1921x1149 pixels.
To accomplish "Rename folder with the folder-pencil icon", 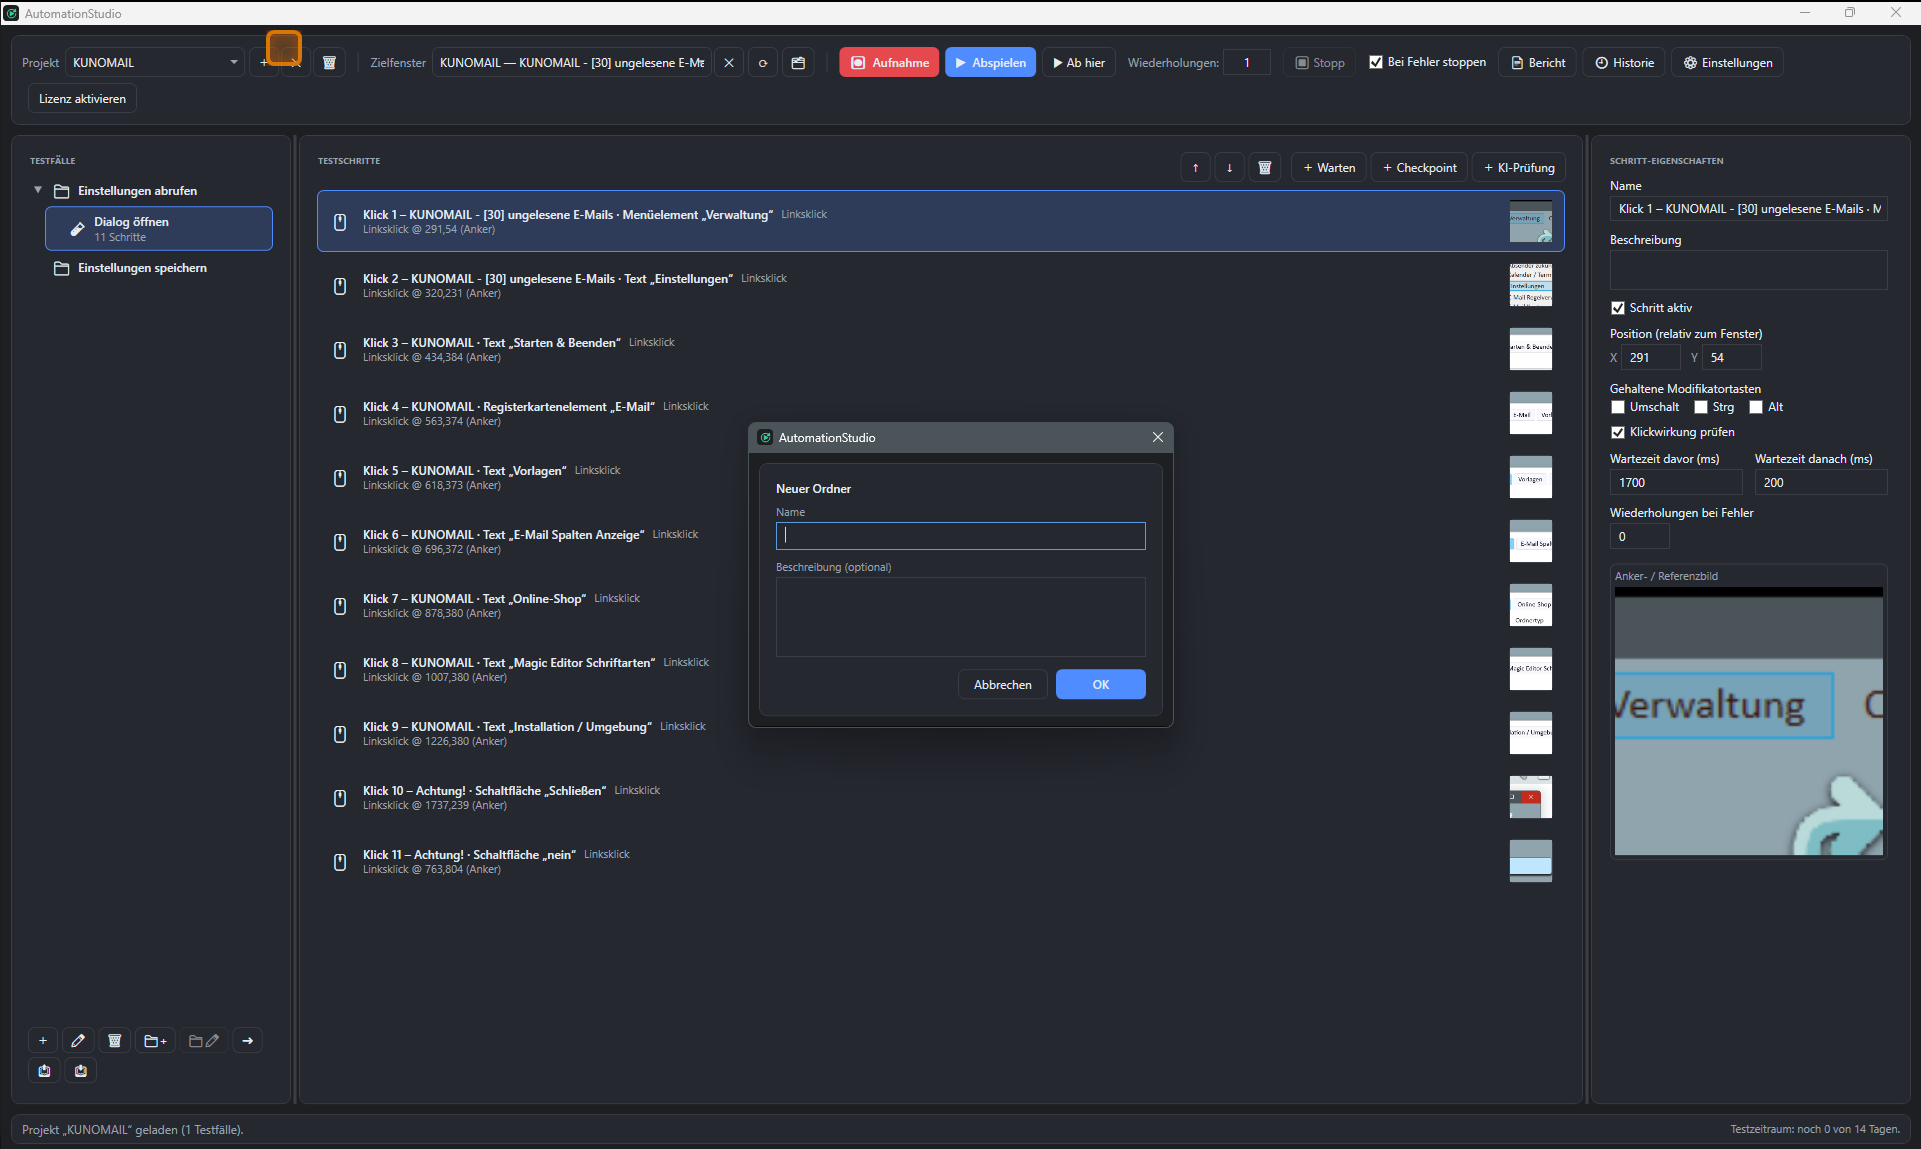I will [204, 1041].
